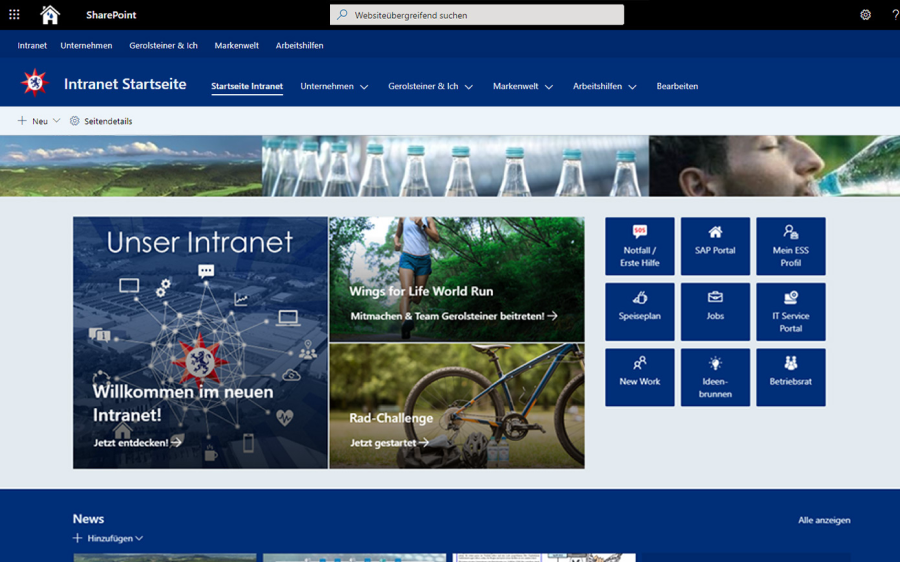Open the SAP Portal tile

715,246
